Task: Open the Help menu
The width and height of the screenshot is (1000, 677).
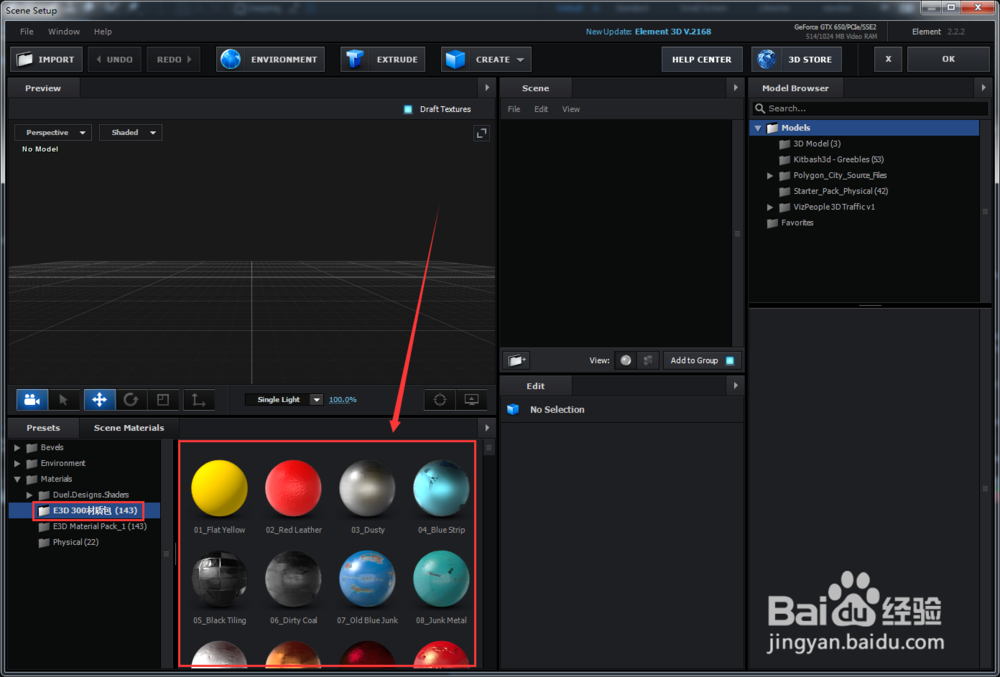Action: [103, 31]
